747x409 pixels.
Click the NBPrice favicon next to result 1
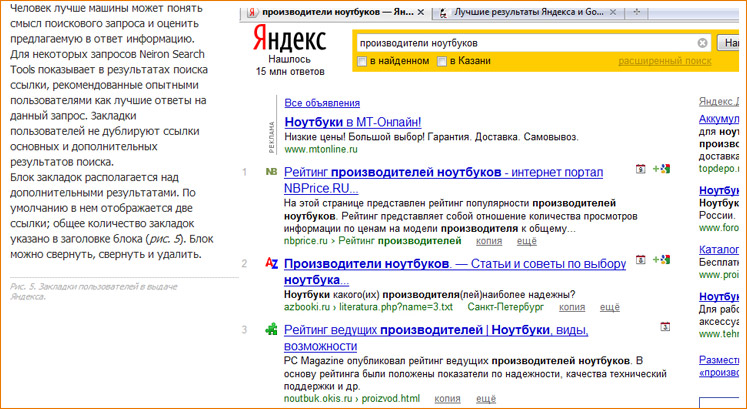(271, 172)
